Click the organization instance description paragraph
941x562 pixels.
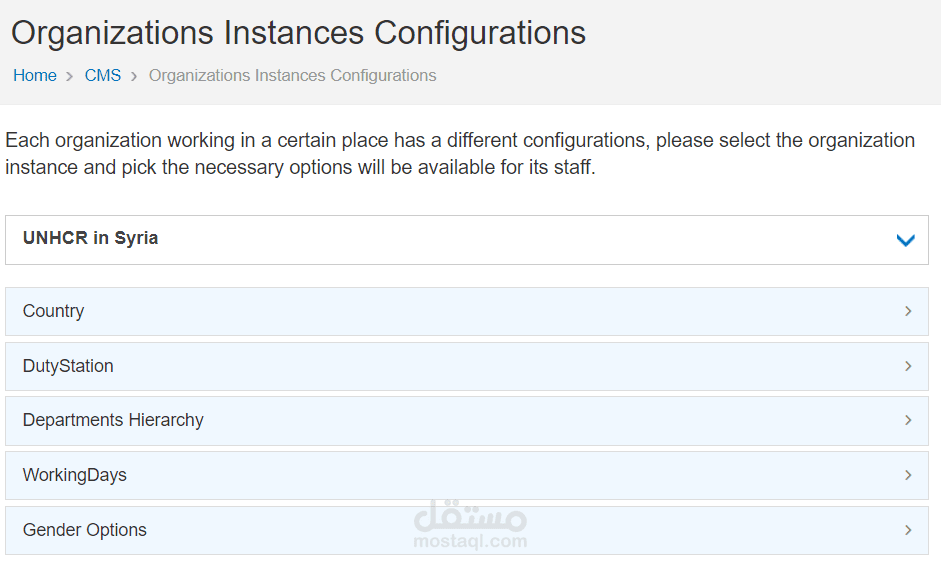click(460, 153)
